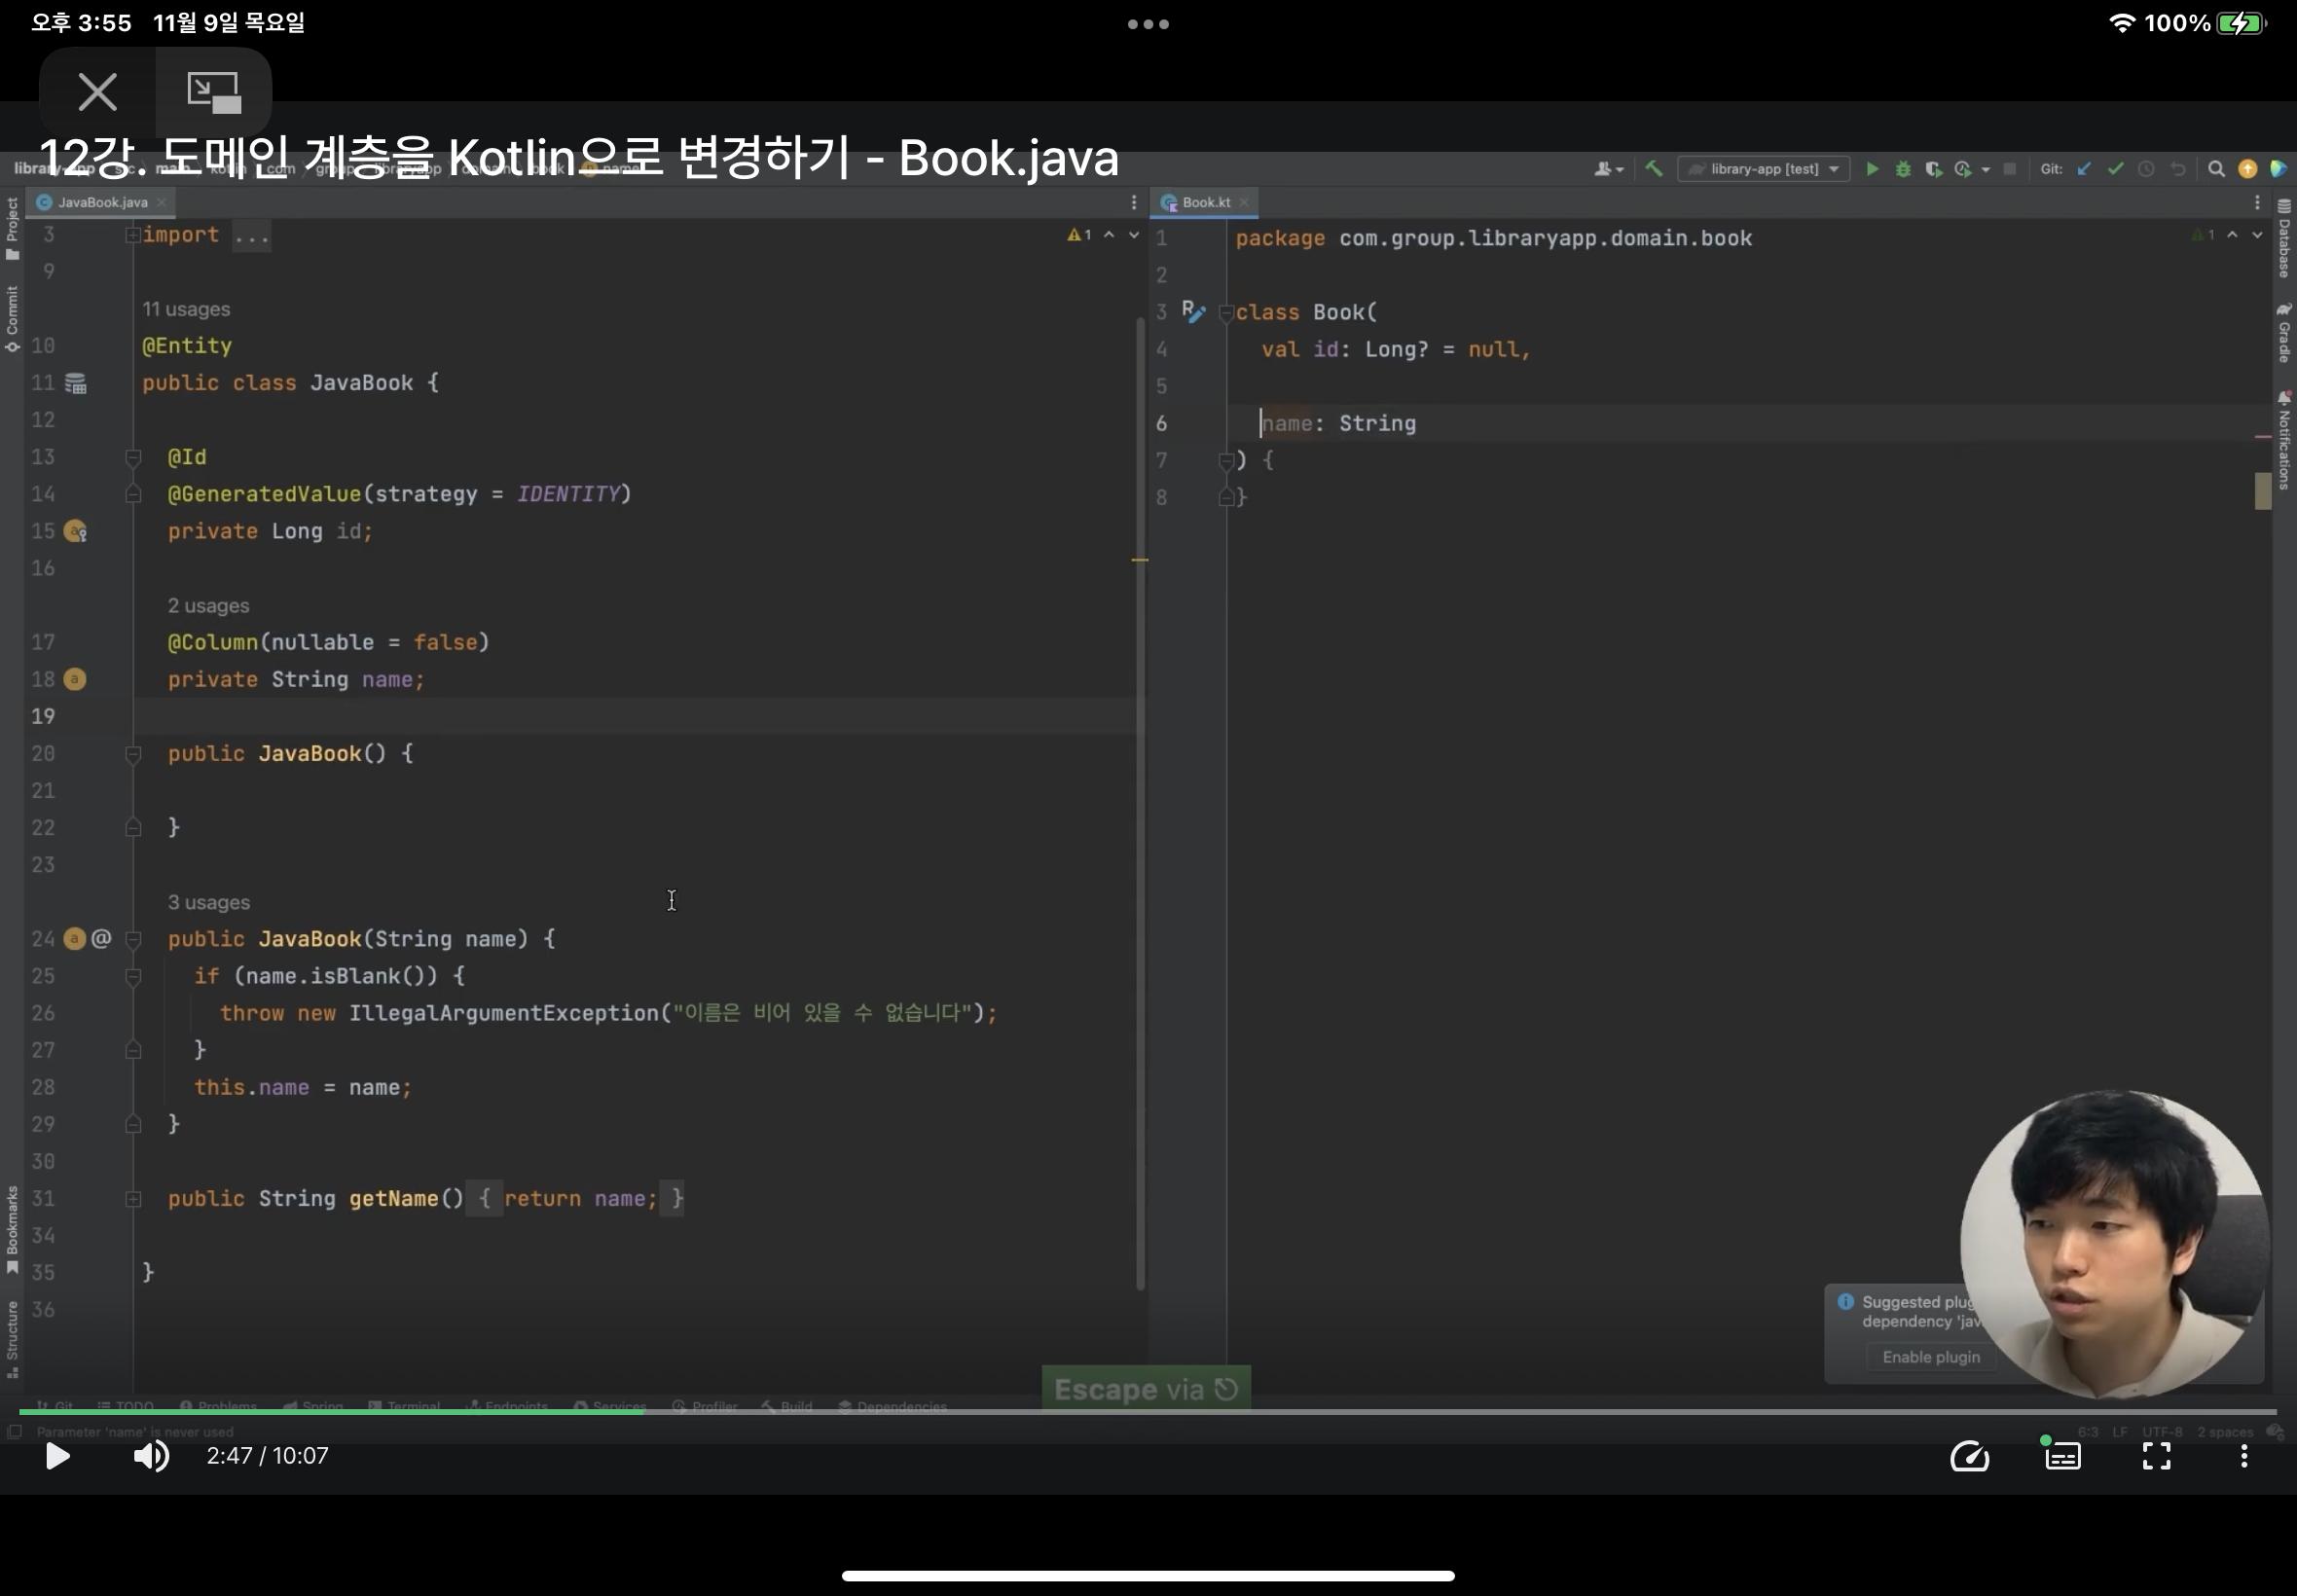Expand the getName() method on line 31

click(133, 1198)
